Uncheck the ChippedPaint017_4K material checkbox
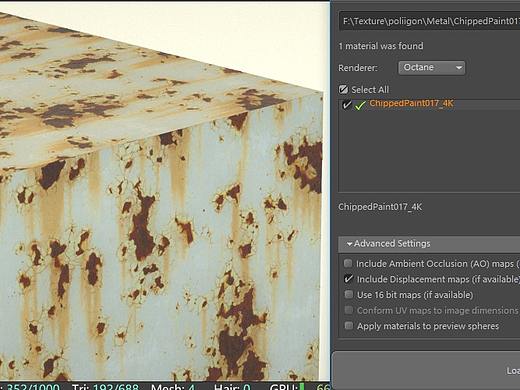The image size is (520, 390). pyautogui.click(x=347, y=105)
